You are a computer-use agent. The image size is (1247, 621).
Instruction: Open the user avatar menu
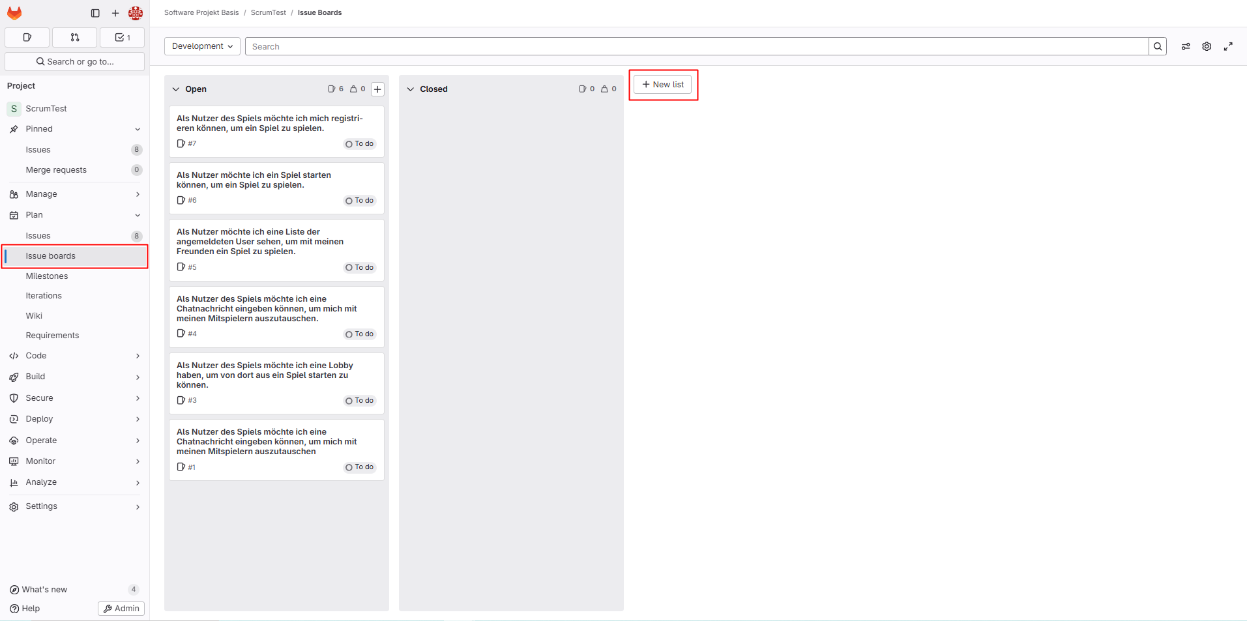pos(136,13)
